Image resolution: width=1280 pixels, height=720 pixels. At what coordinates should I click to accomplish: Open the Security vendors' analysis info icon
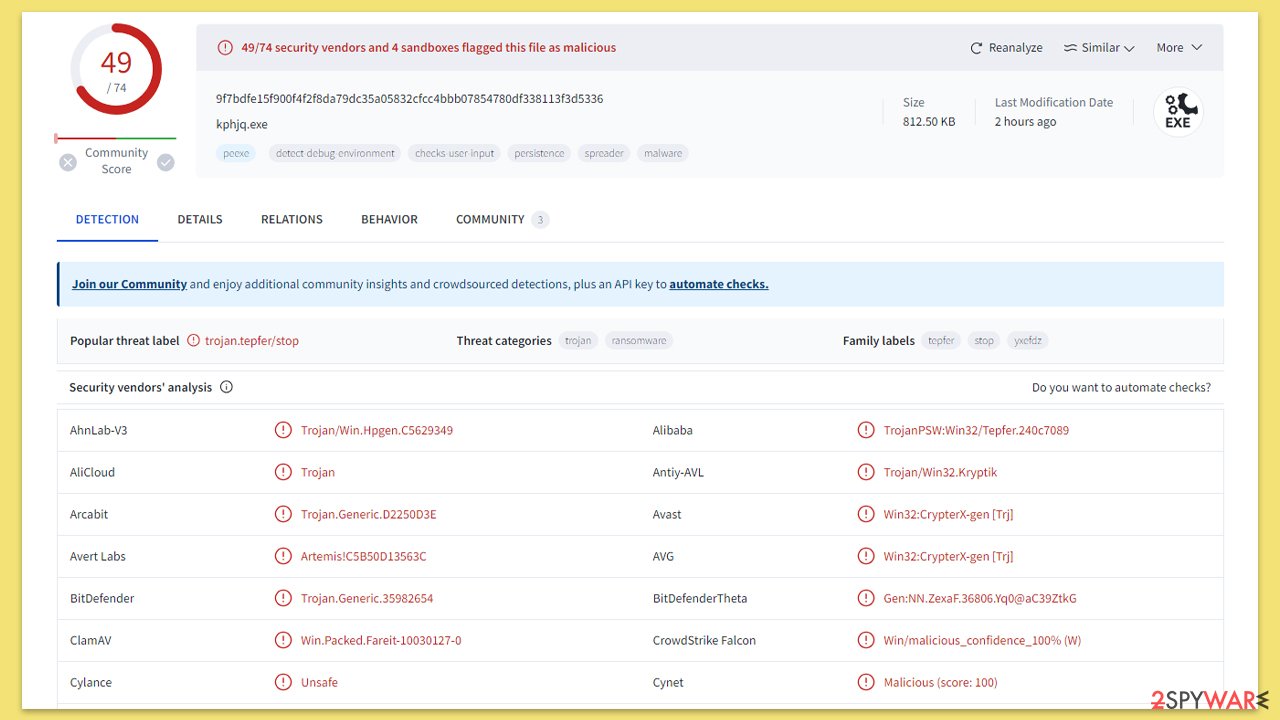[x=225, y=386]
